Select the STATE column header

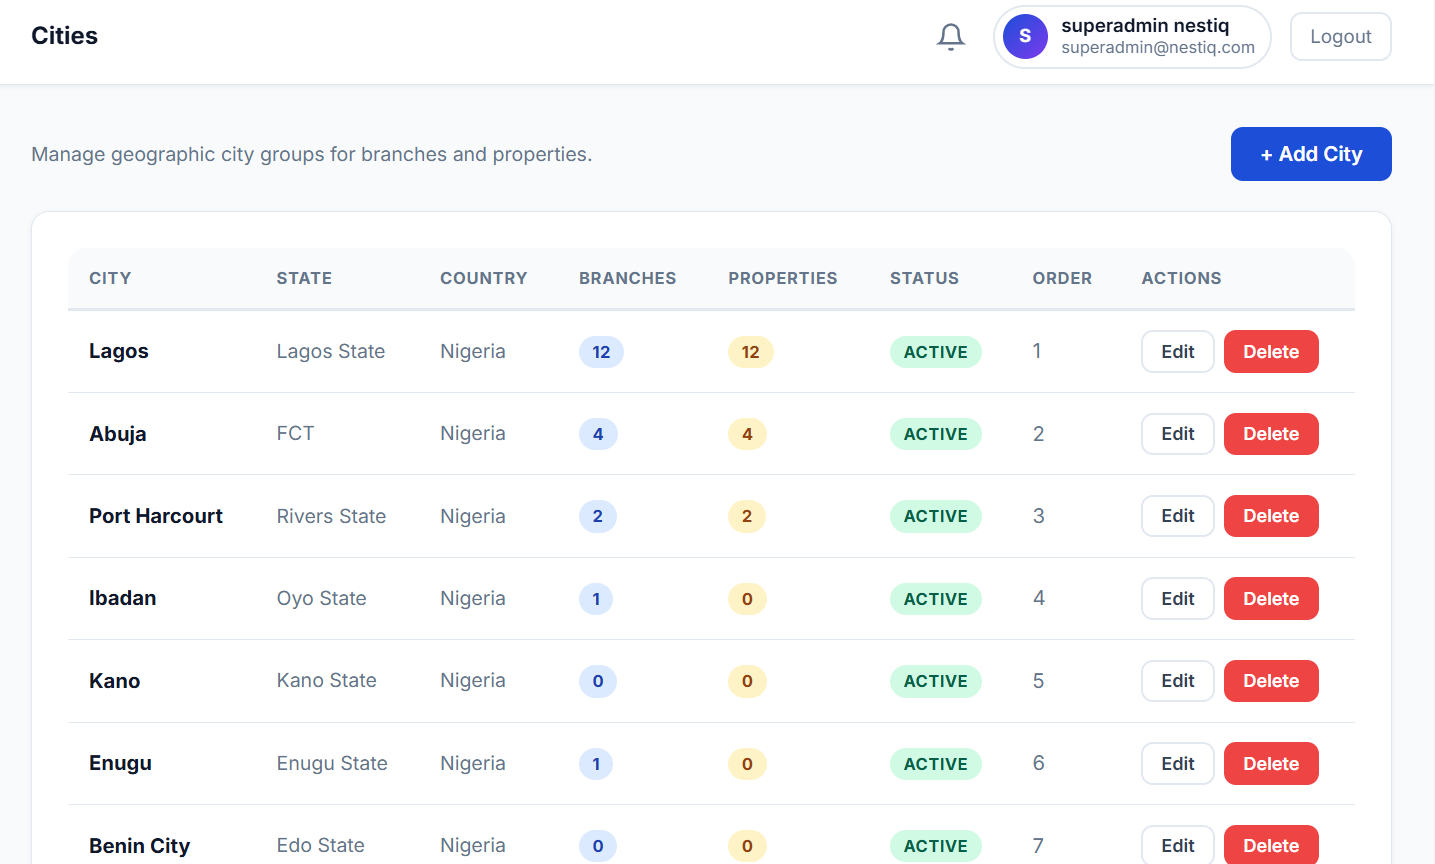tap(304, 278)
